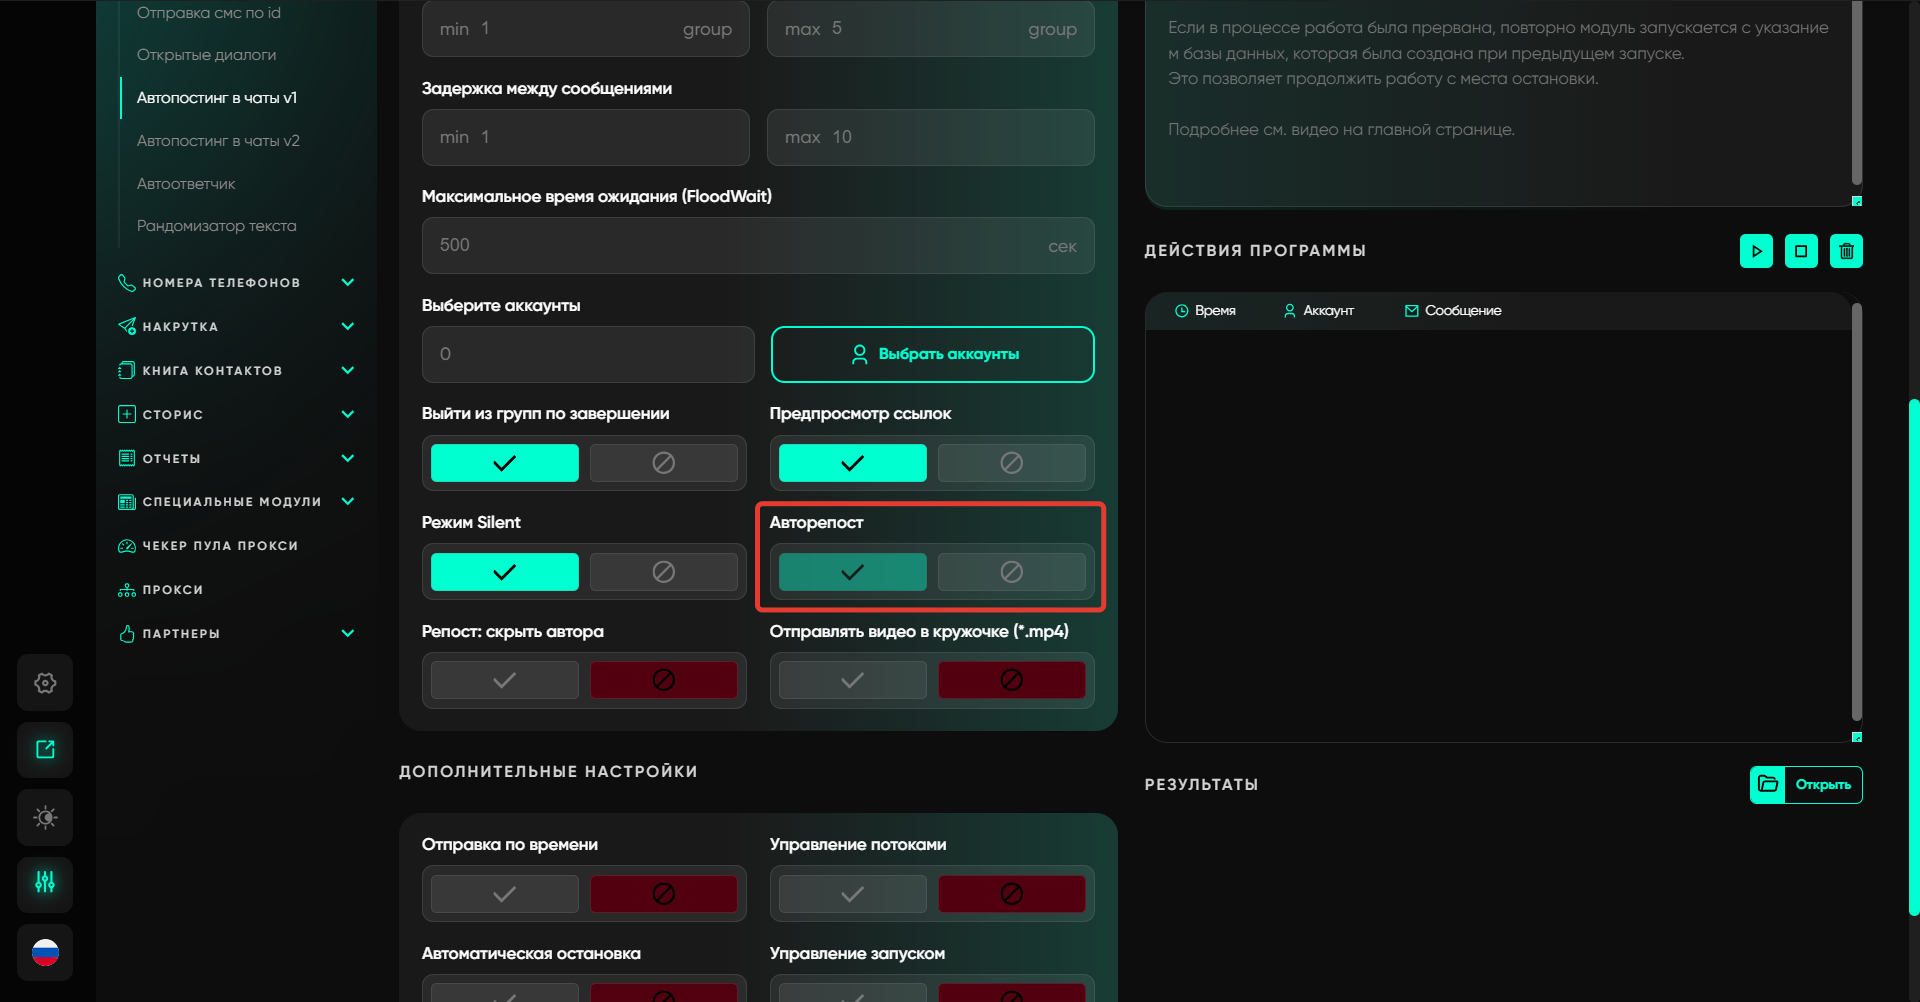The height and width of the screenshot is (1002, 1920).
Task: Click the external link icon in the sidebar
Action: coord(45,750)
